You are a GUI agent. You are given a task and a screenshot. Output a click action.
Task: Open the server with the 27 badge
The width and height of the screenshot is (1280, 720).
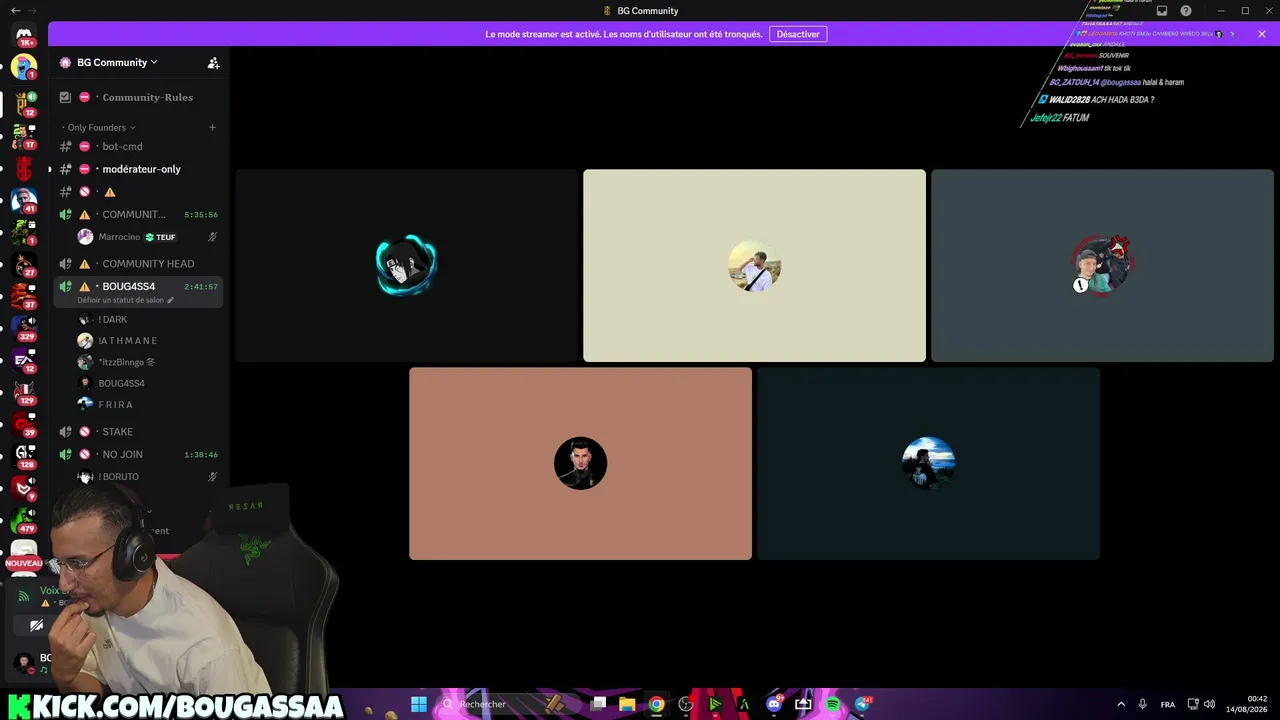point(24,264)
